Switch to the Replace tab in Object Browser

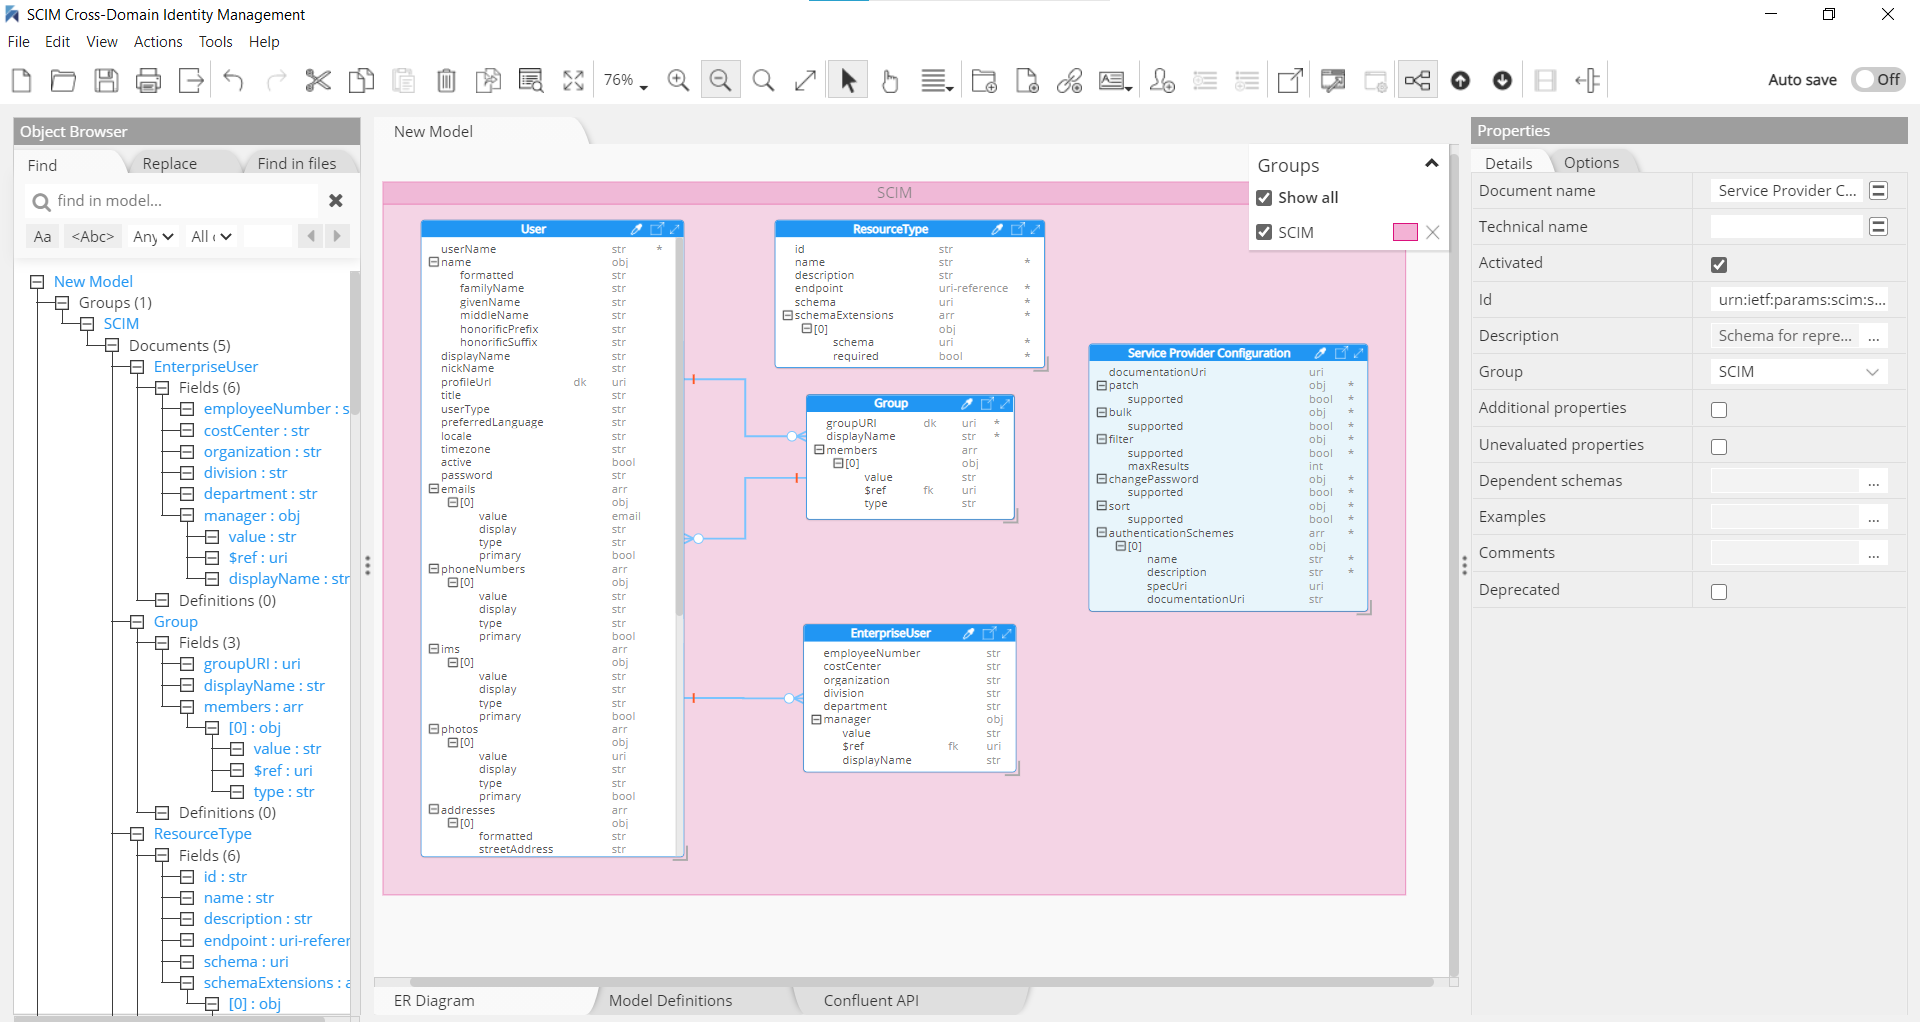(168, 163)
